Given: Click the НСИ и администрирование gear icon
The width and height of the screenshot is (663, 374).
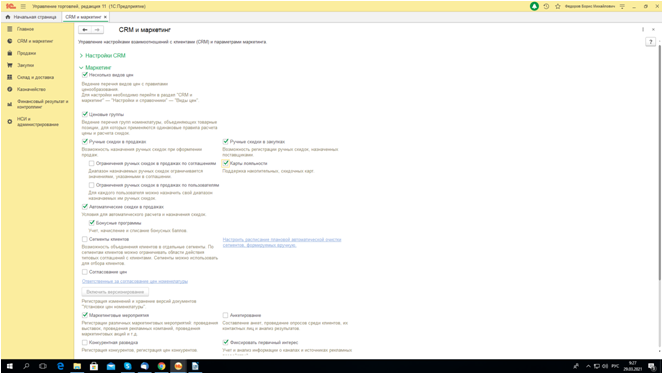Looking at the screenshot, I should [10, 122].
